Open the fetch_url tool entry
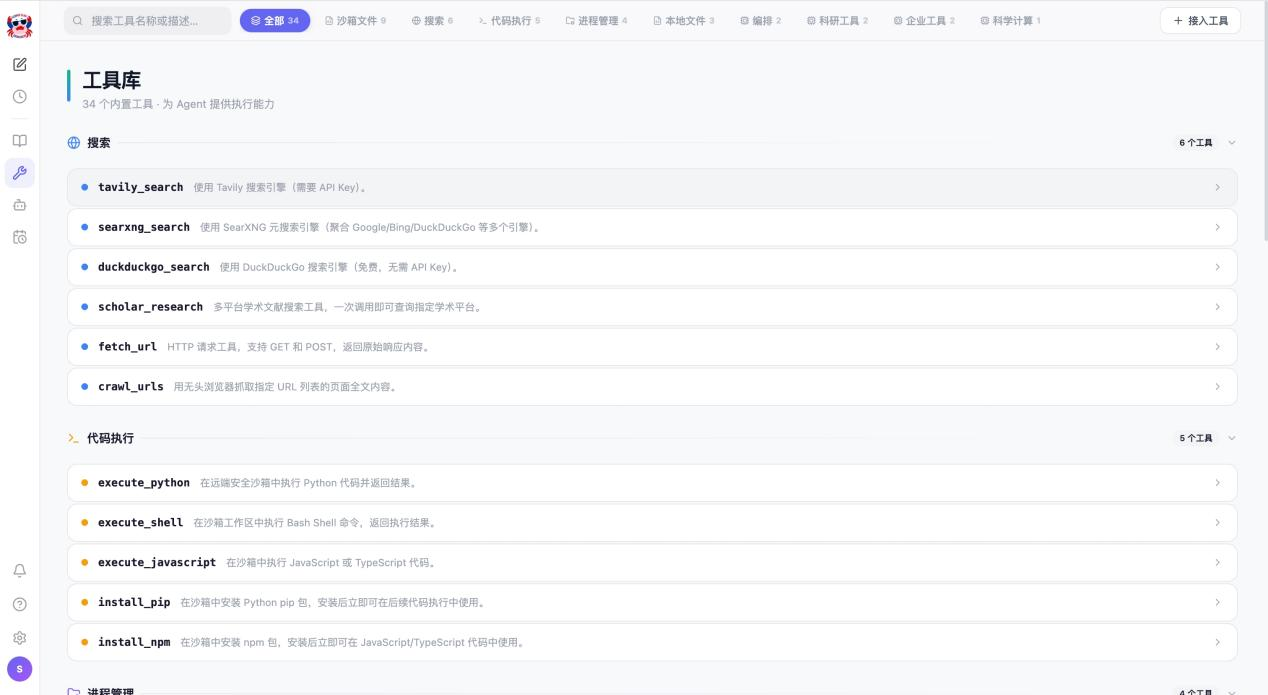This screenshot has height=695, width=1268. [x=651, y=347]
